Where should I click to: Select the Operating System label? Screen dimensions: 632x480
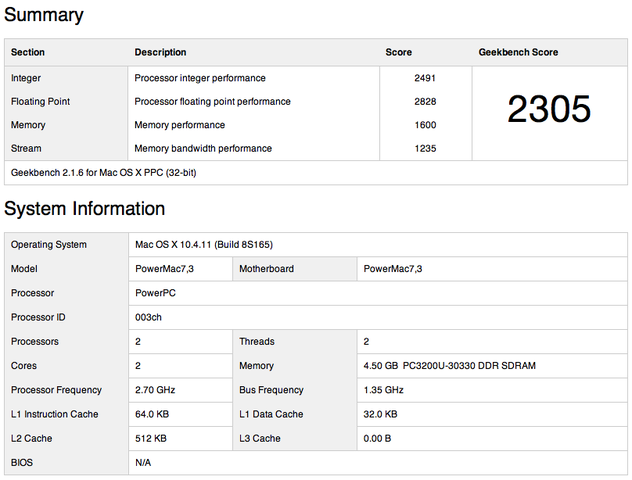(49, 245)
